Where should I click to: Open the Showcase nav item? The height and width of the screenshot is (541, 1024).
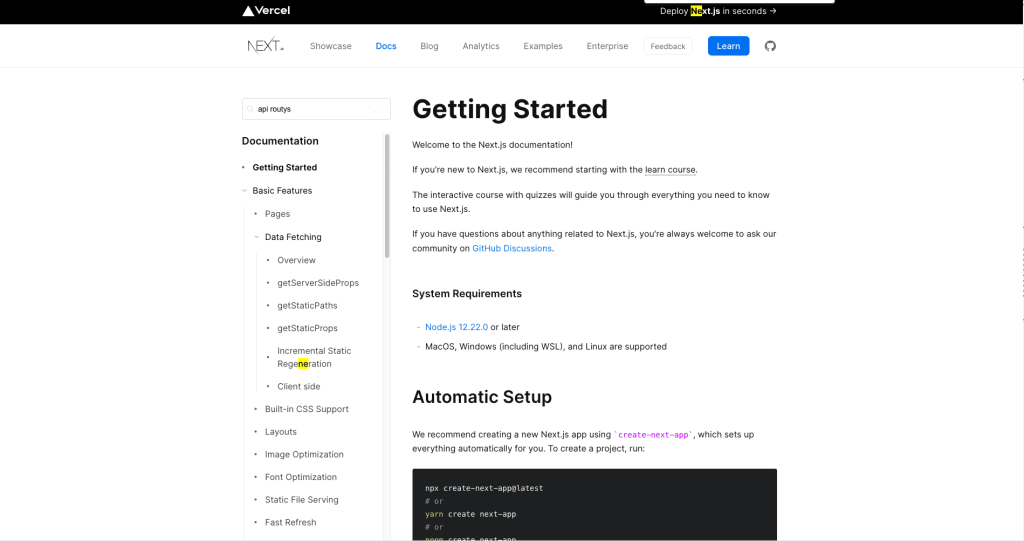(x=330, y=46)
